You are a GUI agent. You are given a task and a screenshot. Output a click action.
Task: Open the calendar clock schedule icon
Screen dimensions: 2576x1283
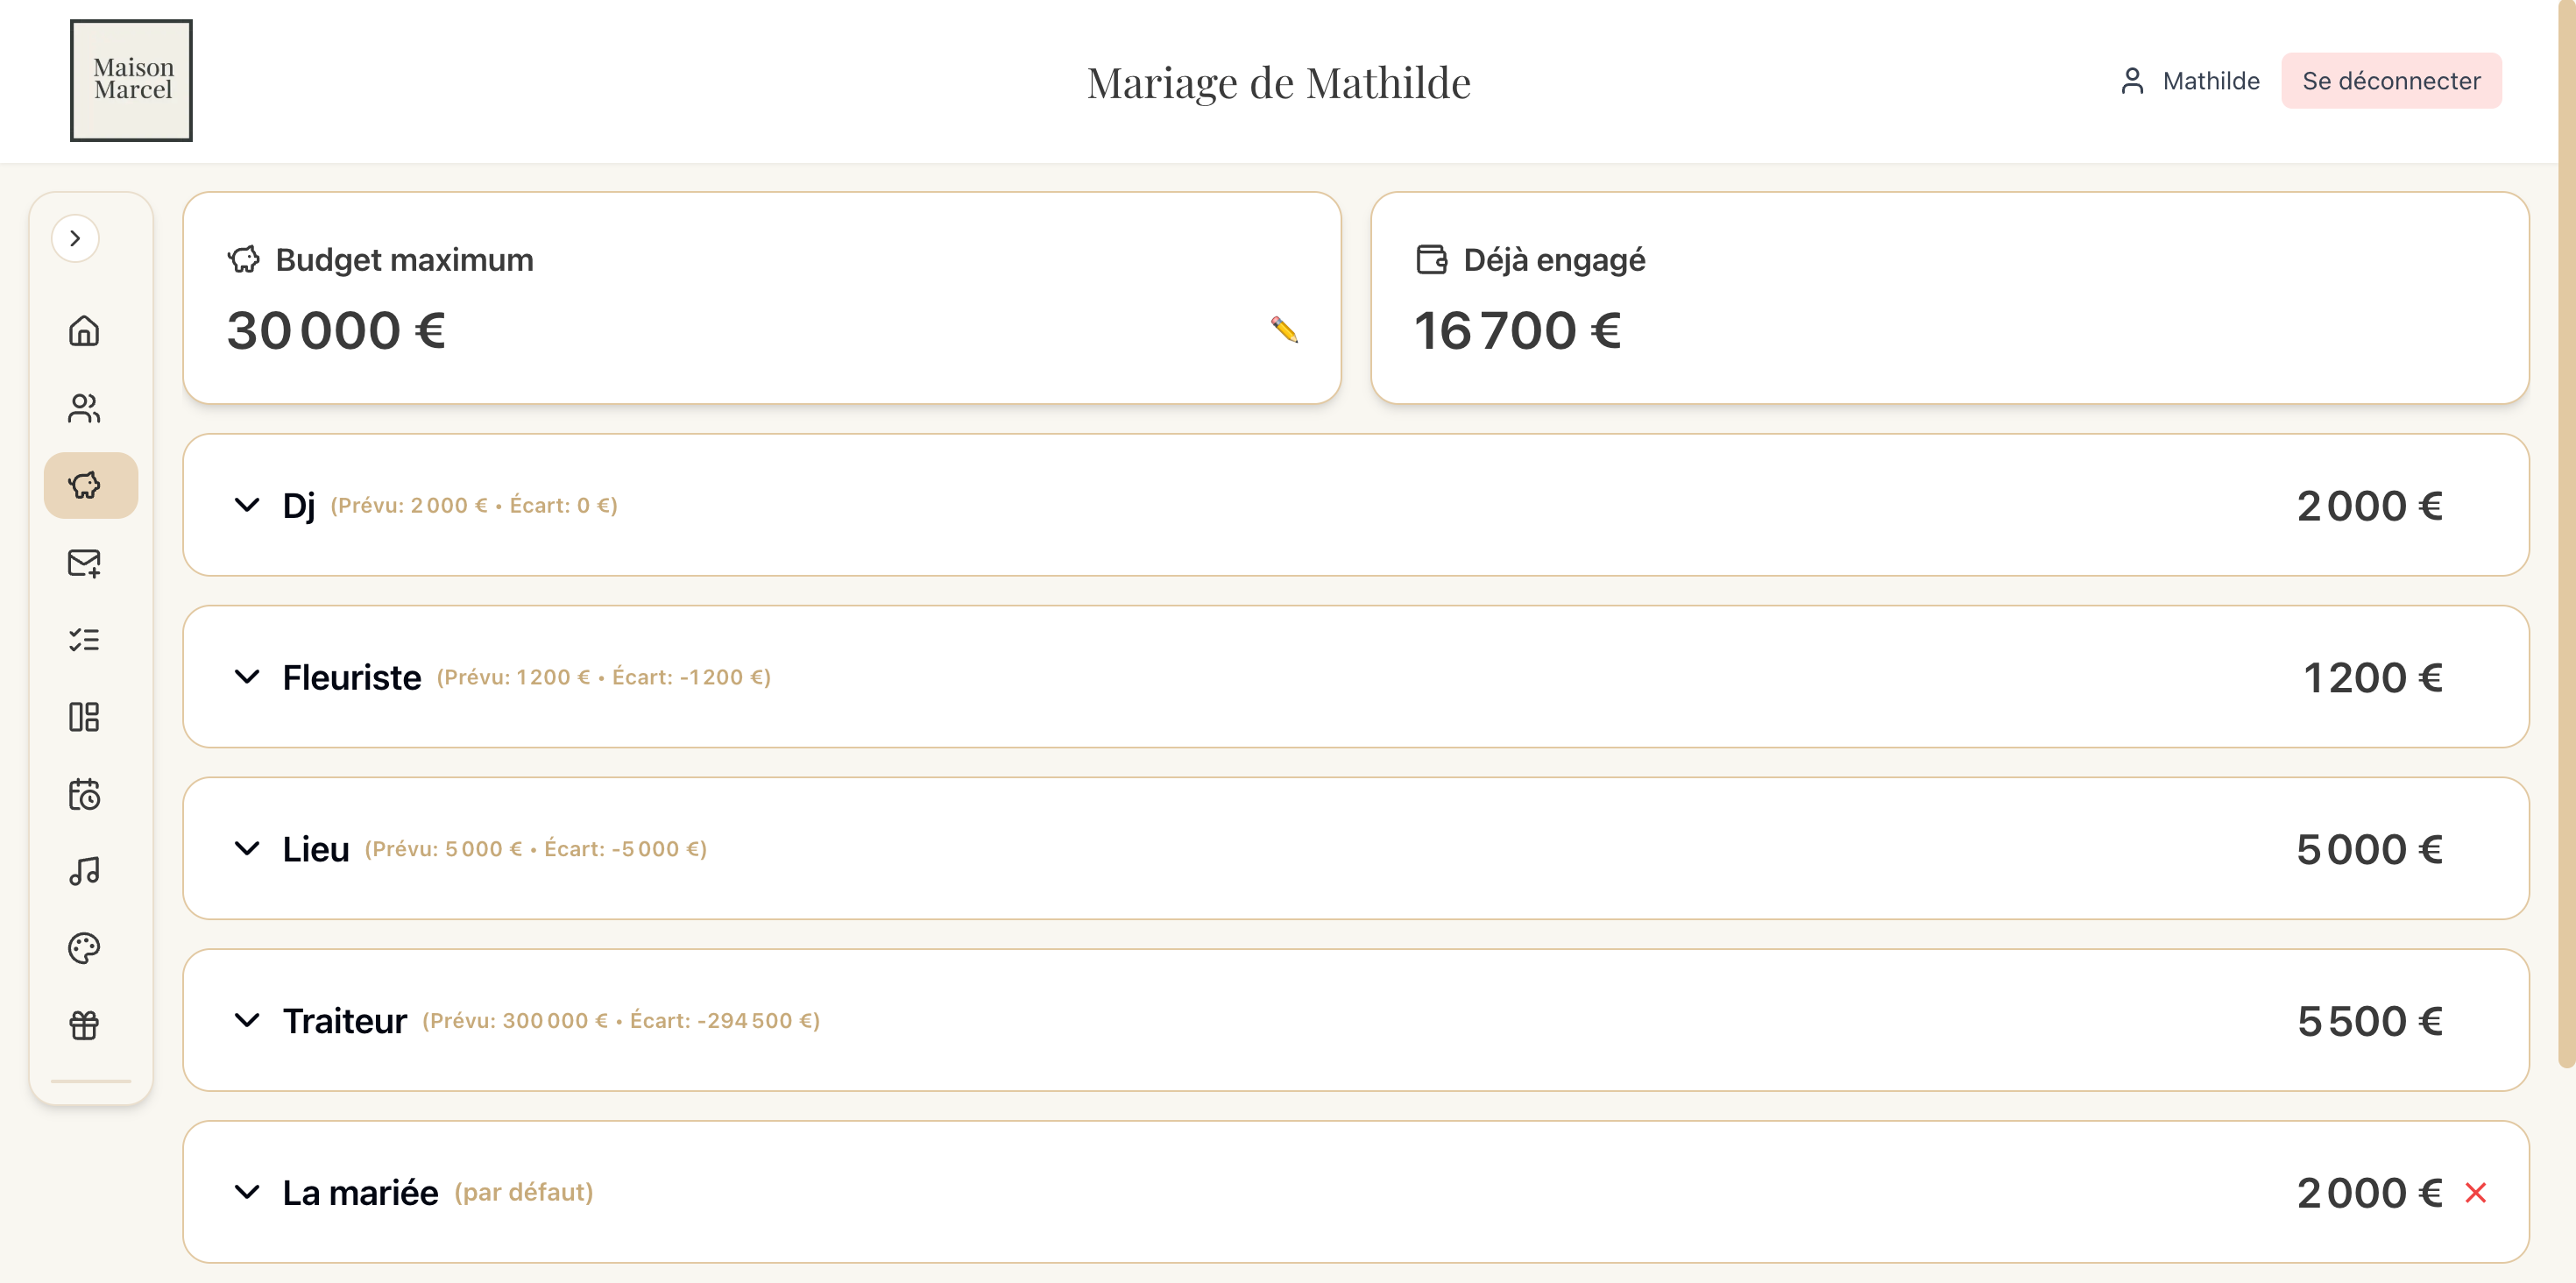coord(84,795)
